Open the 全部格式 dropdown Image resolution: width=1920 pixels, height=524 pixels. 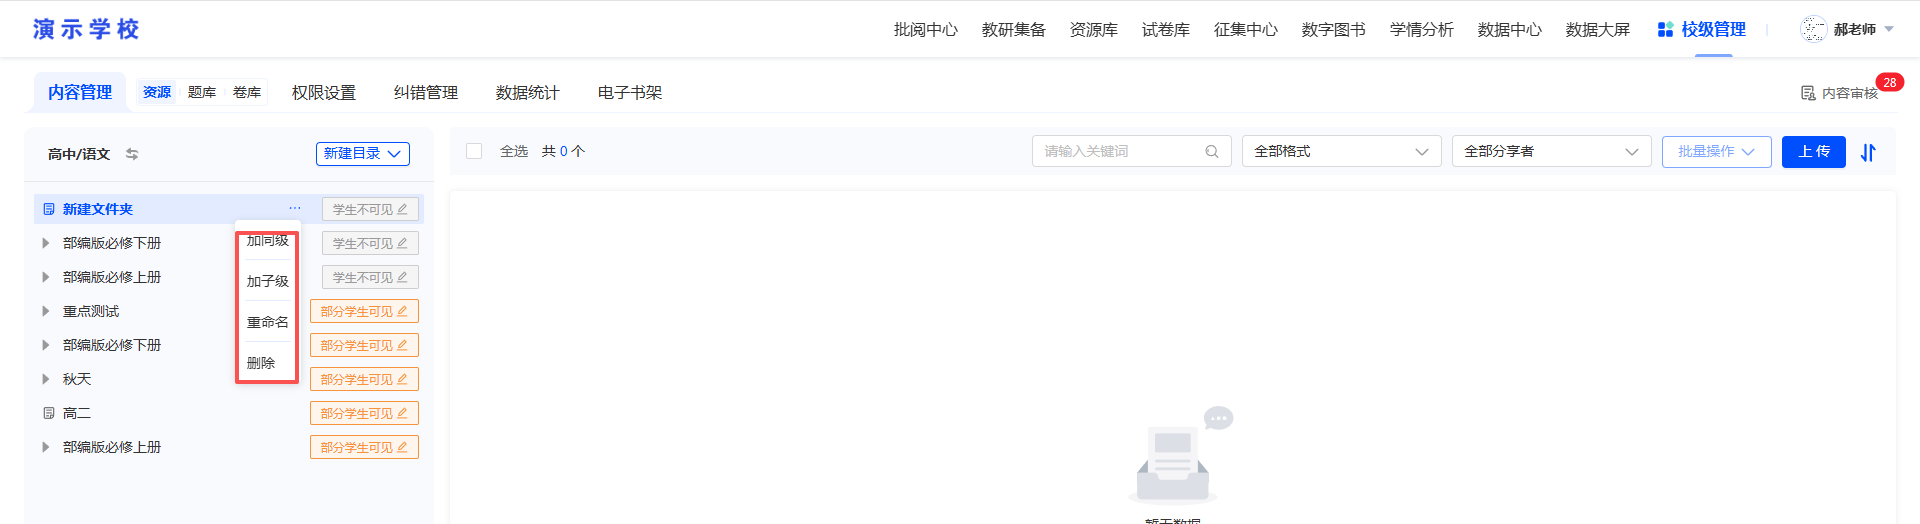click(x=1341, y=152)
